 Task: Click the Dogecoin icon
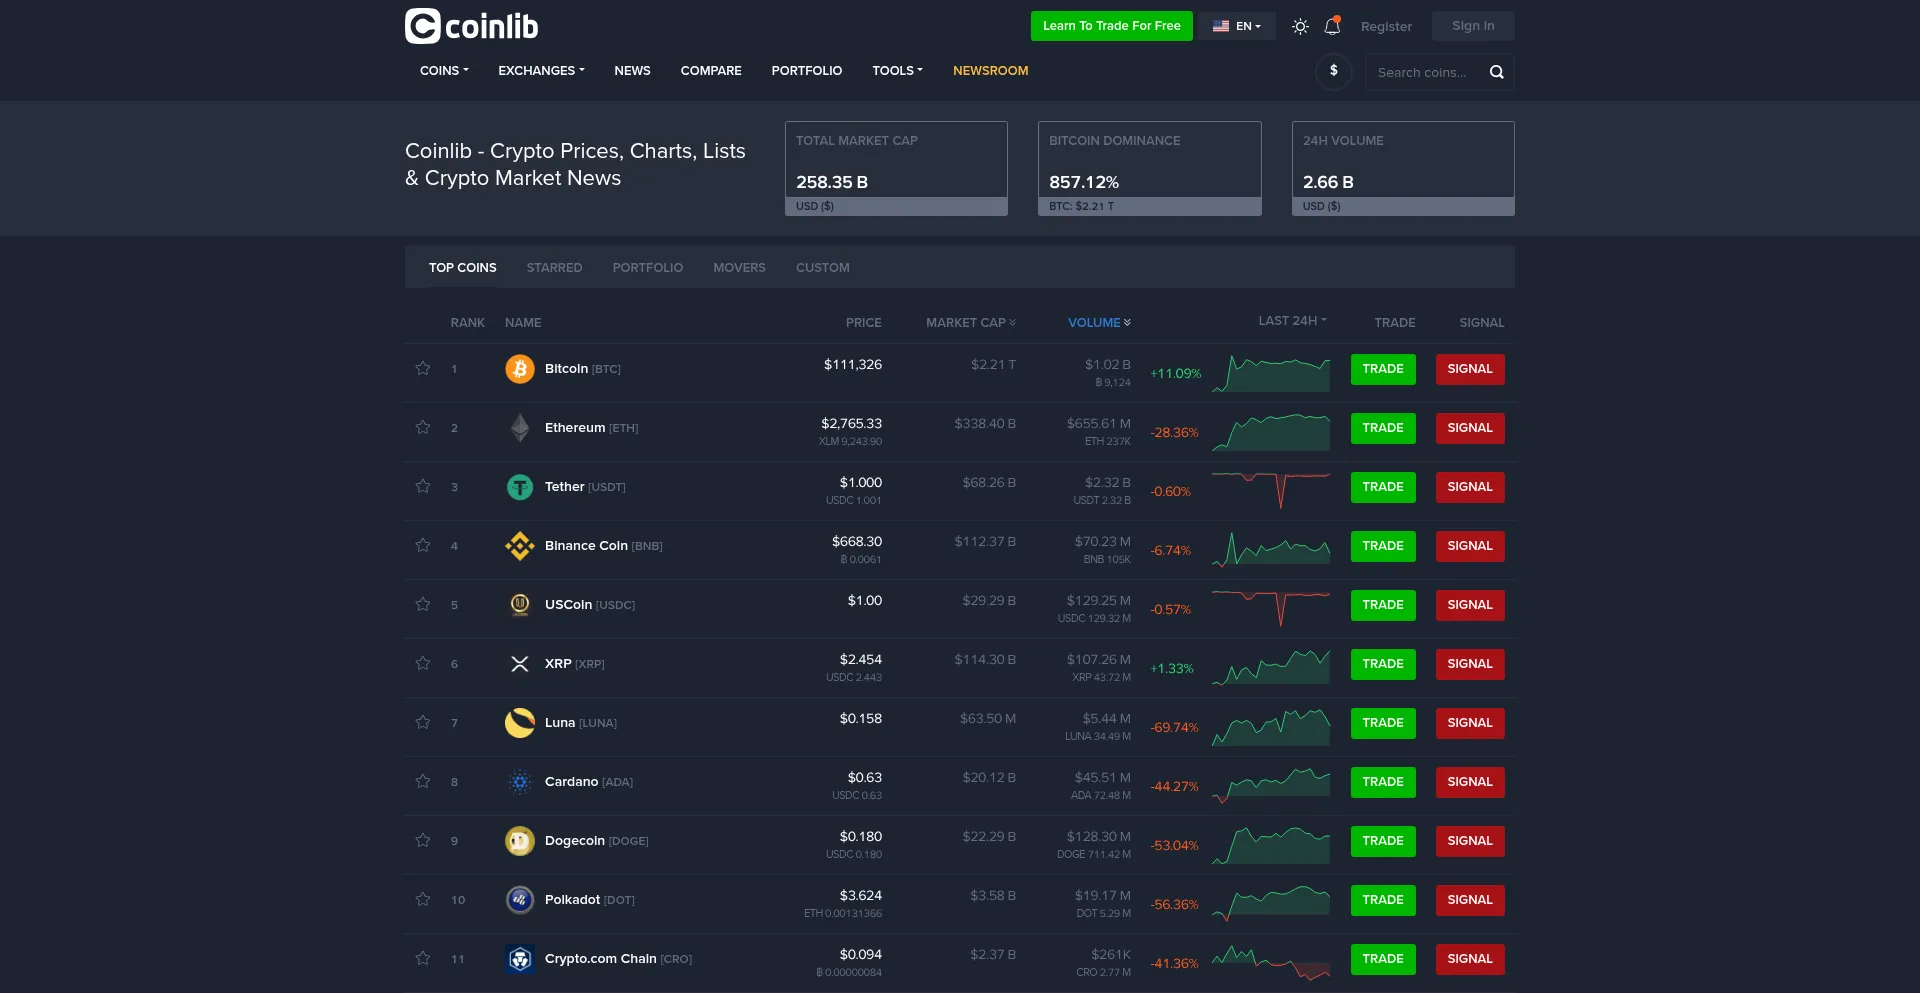[520, 841]
